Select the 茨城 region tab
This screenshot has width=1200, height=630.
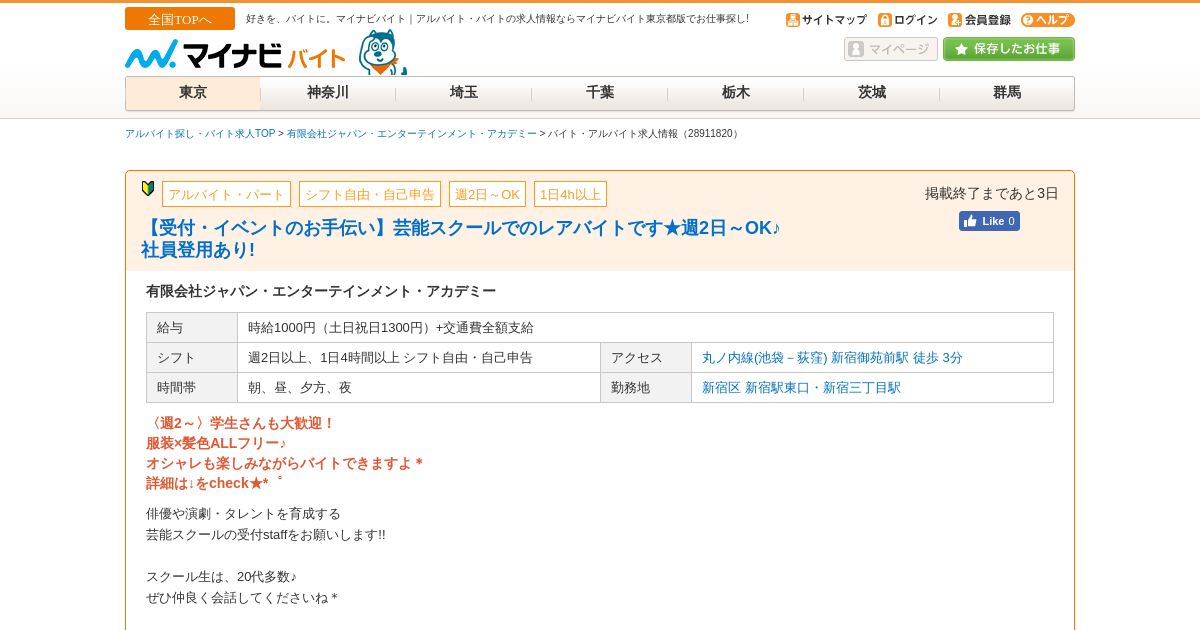click(872, 93)
